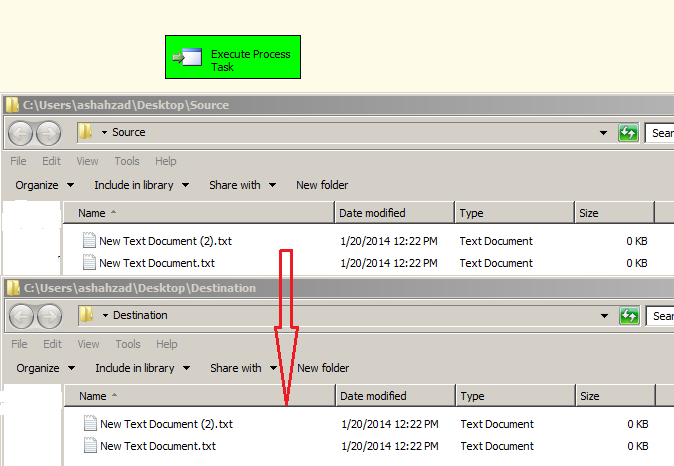Viewport: 674px width, 466px height.
Task: Open Help menu in Destination window
Action: click(166, 344)
